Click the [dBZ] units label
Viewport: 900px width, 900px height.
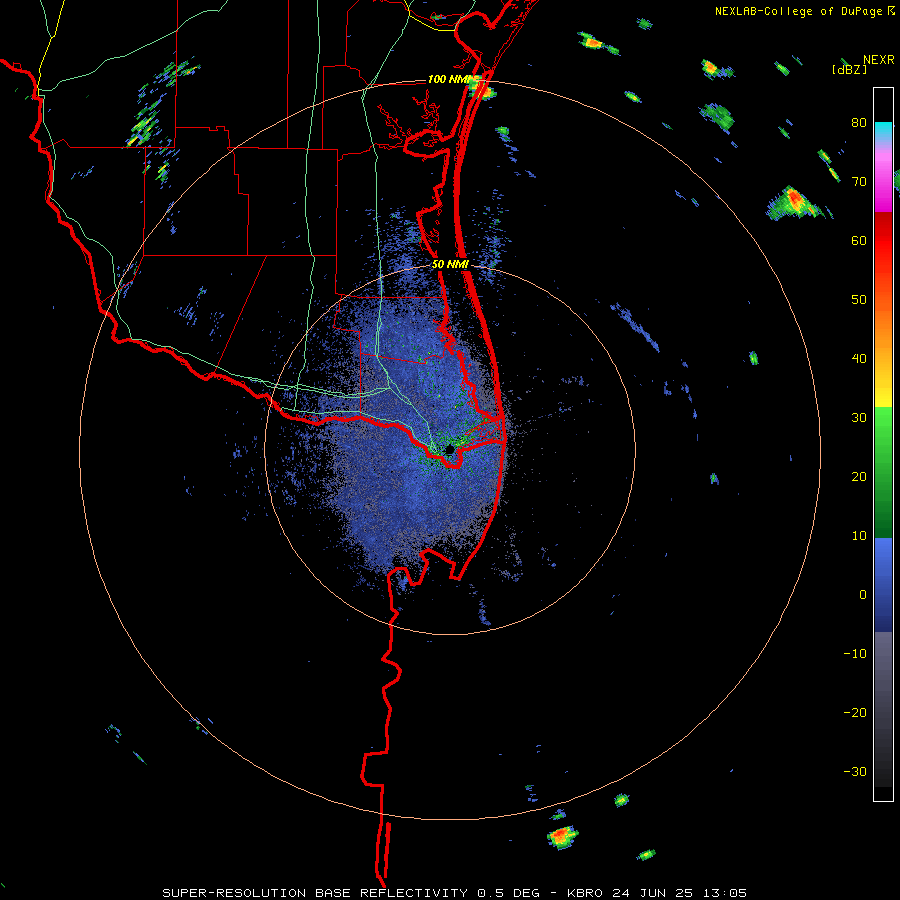(849, 69)
